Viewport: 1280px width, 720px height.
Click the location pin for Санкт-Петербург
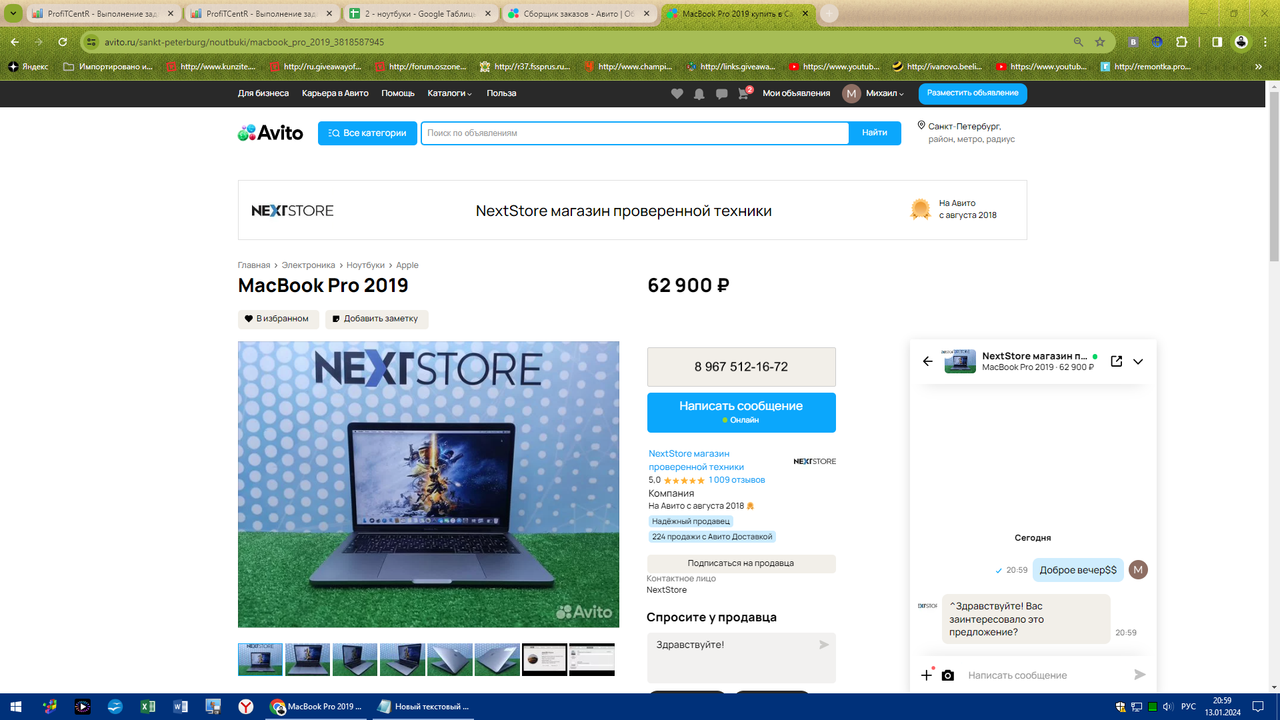coord(922,127)
